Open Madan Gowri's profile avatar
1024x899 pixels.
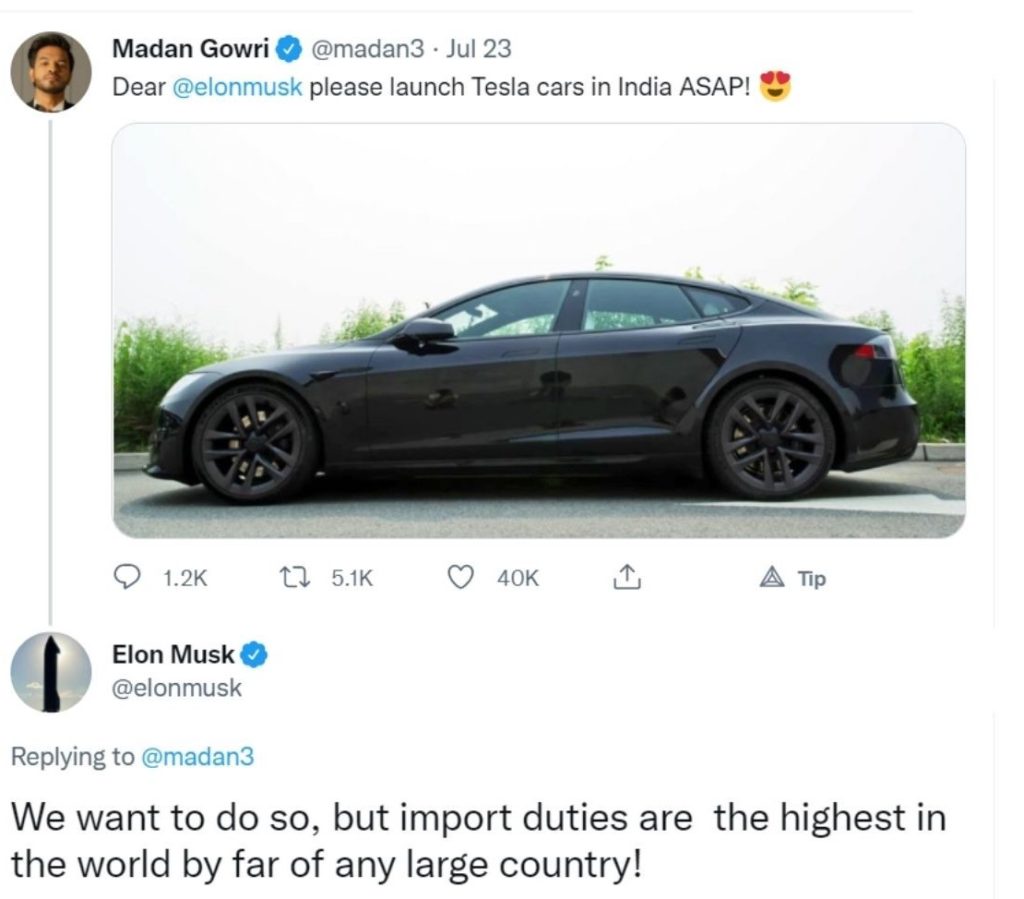tap(50, 71)
